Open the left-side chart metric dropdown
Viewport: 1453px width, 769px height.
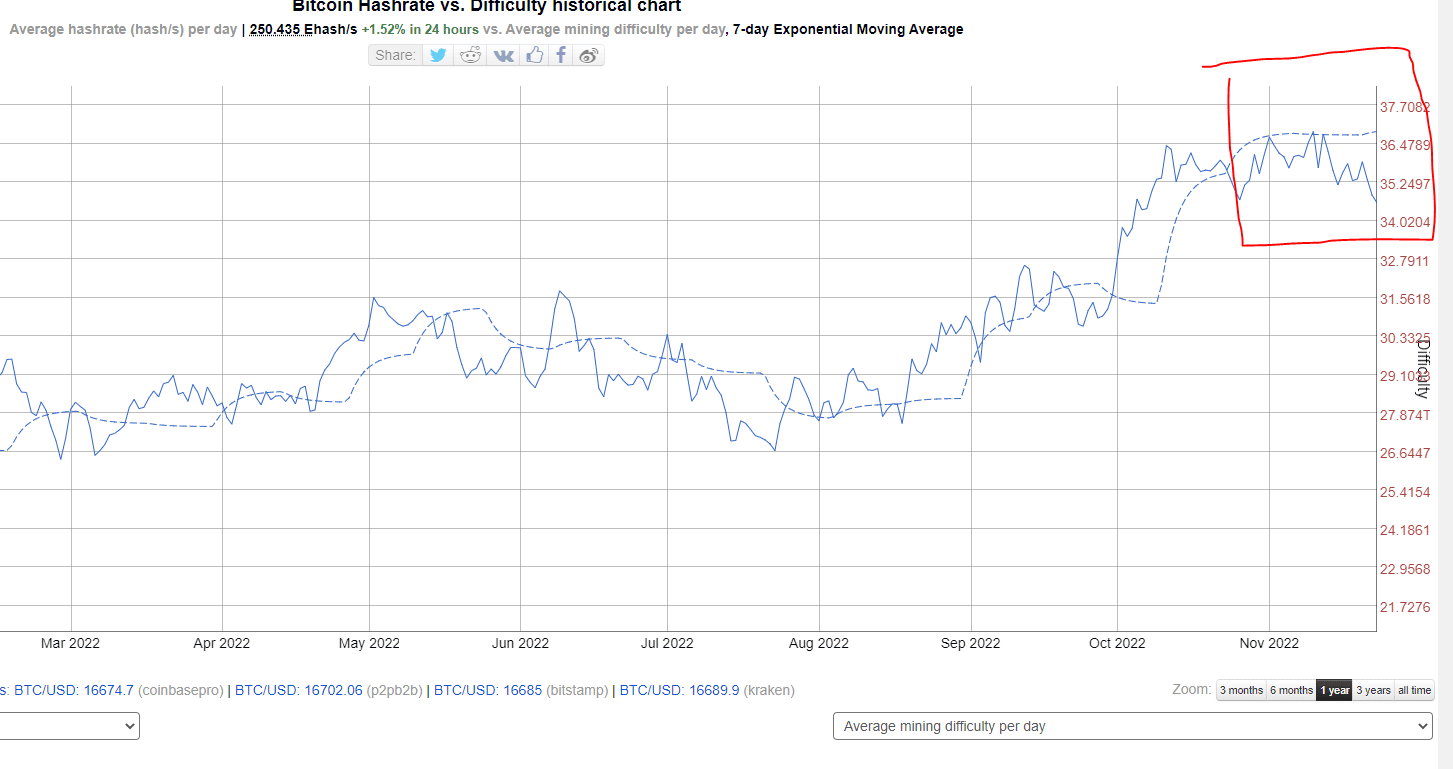[x=68, y=726]
